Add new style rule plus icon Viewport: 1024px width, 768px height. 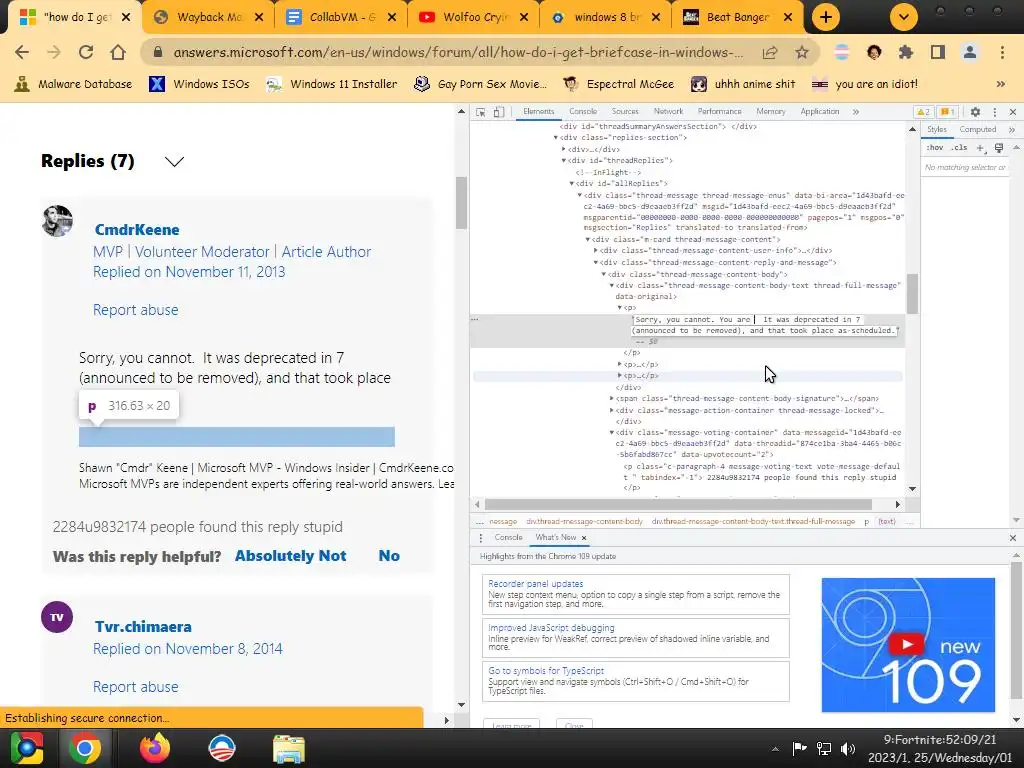coord(980,148)
